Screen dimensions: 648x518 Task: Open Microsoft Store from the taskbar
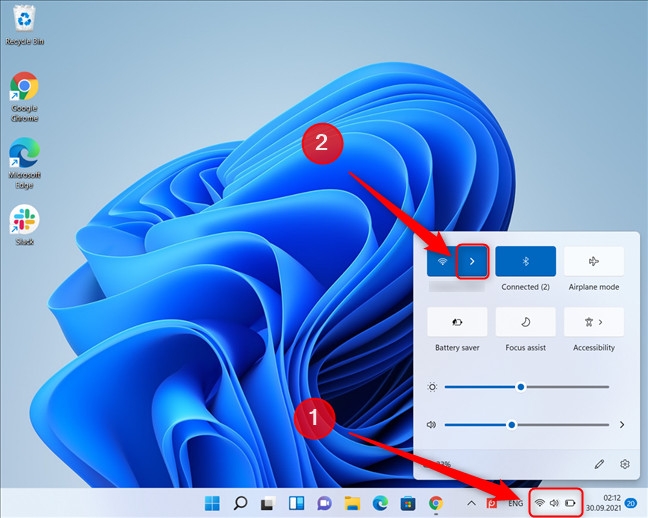tap(408, 503)
